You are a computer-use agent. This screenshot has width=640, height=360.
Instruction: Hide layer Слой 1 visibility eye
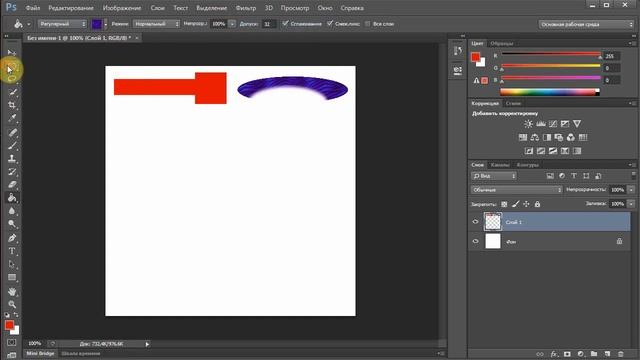(476, 222)
